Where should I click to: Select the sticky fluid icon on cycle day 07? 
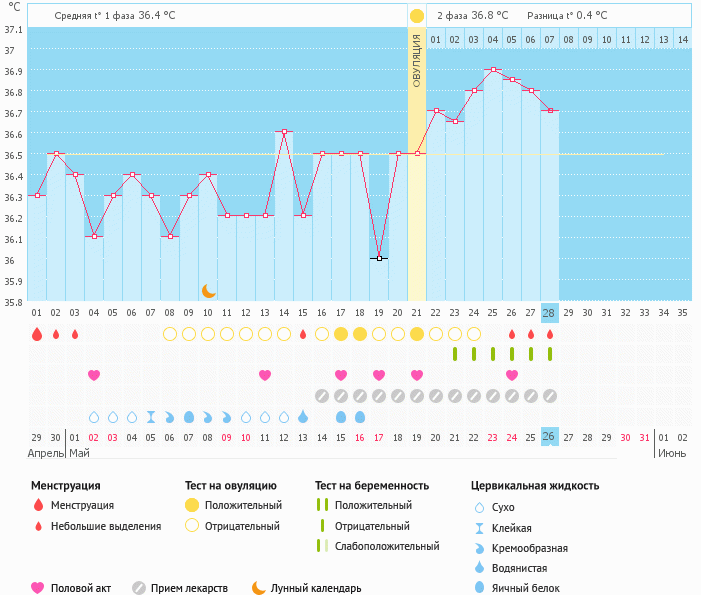tap(151, 416)
